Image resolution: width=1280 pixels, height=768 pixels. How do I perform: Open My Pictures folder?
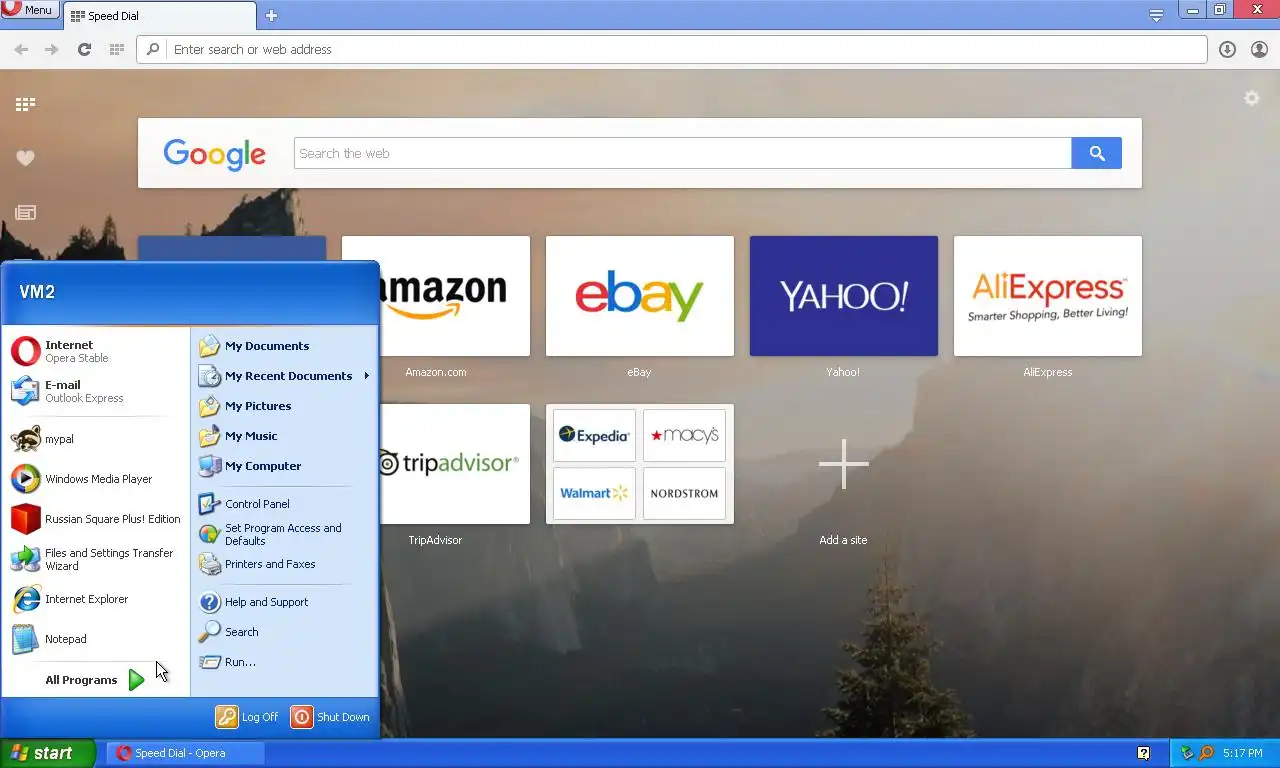coord(284,406)
